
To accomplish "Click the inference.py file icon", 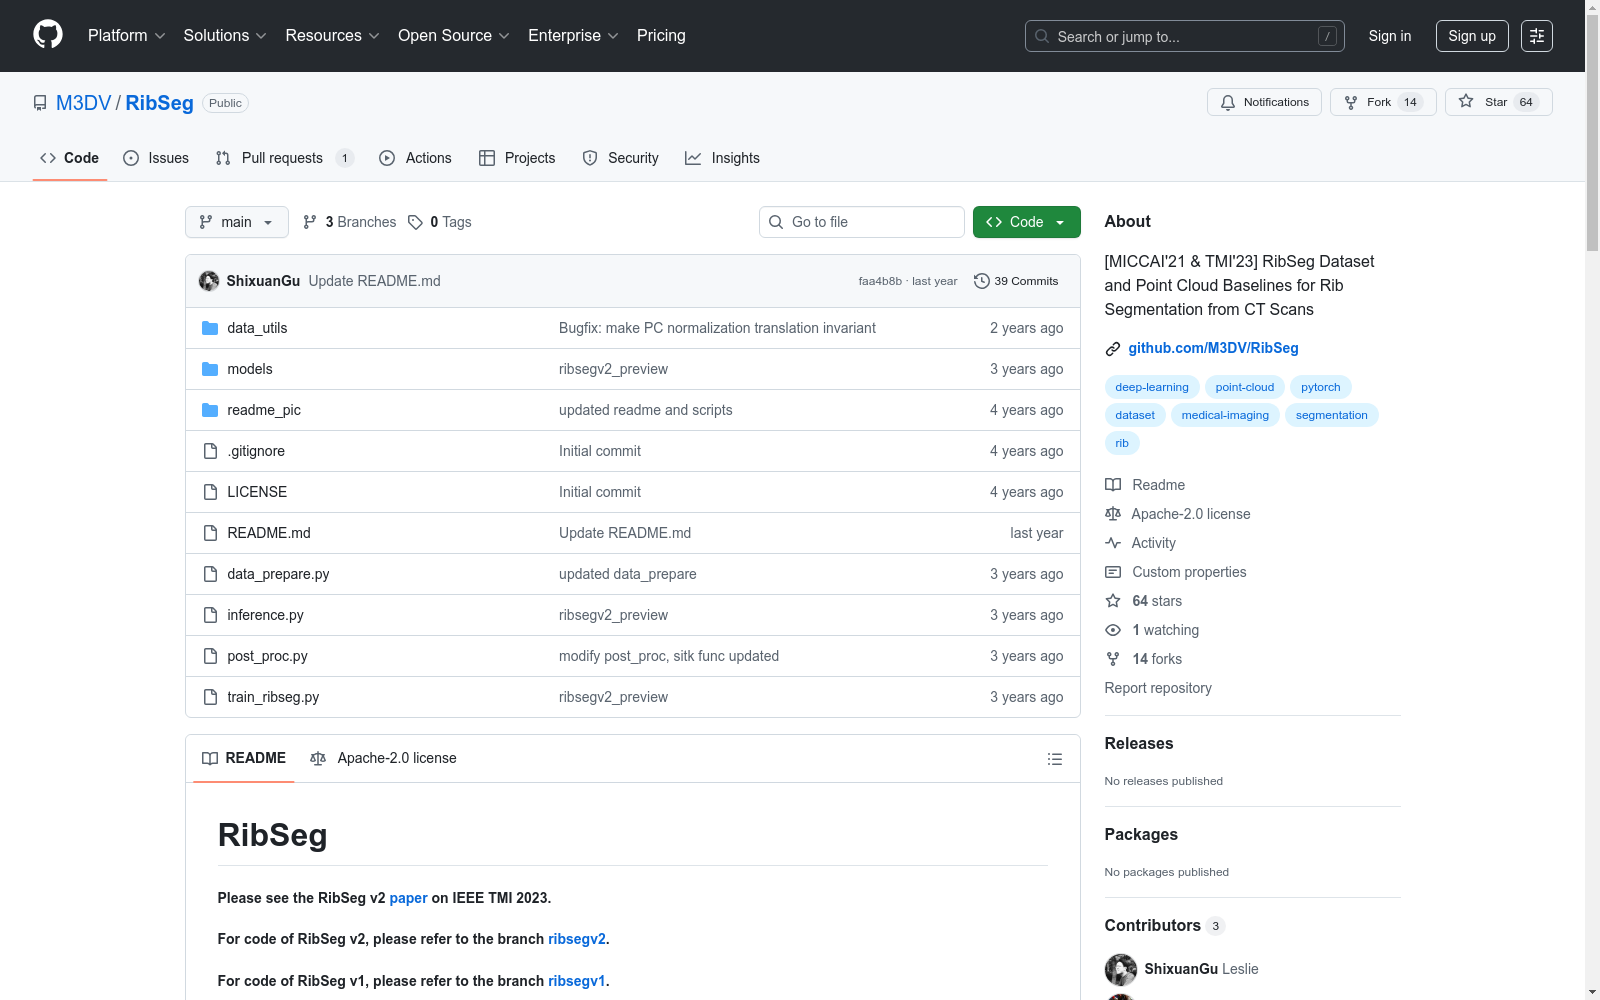I will [210, 615].
